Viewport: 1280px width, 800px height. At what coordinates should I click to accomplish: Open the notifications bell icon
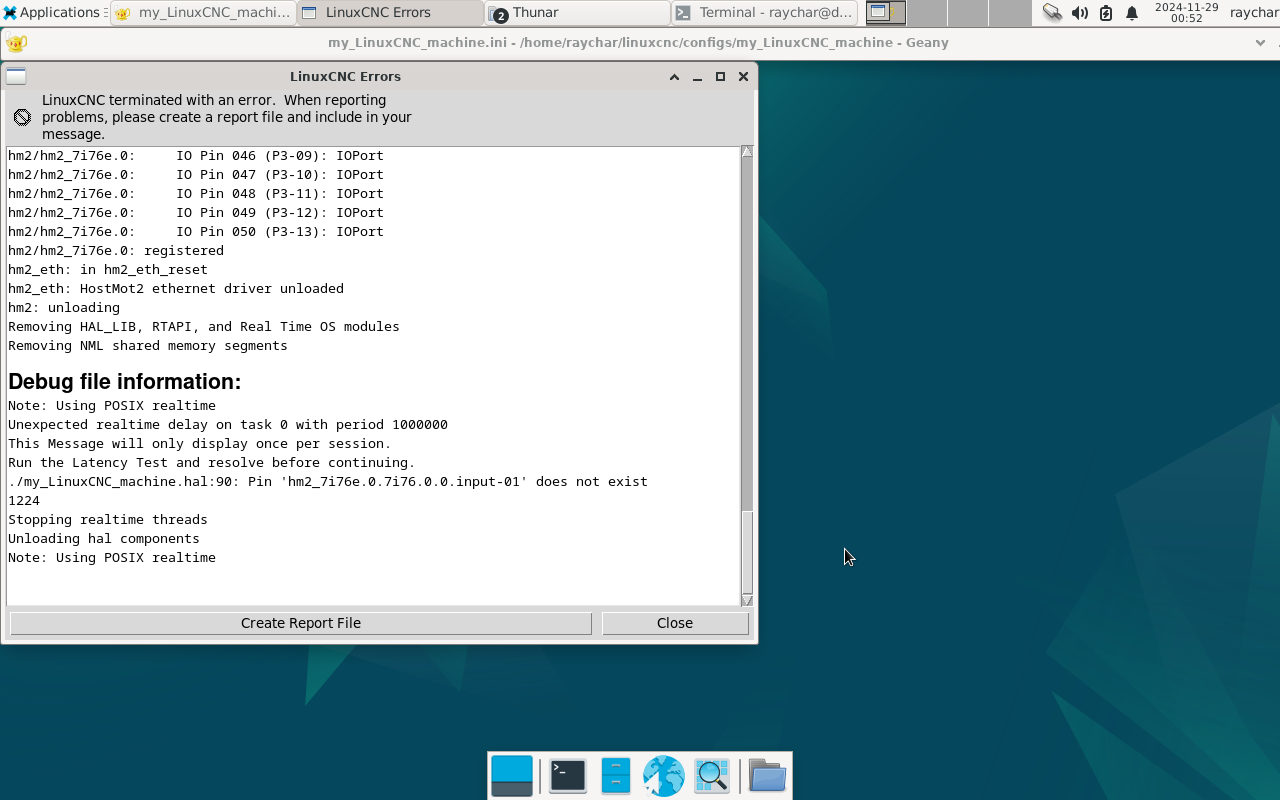1132,13
